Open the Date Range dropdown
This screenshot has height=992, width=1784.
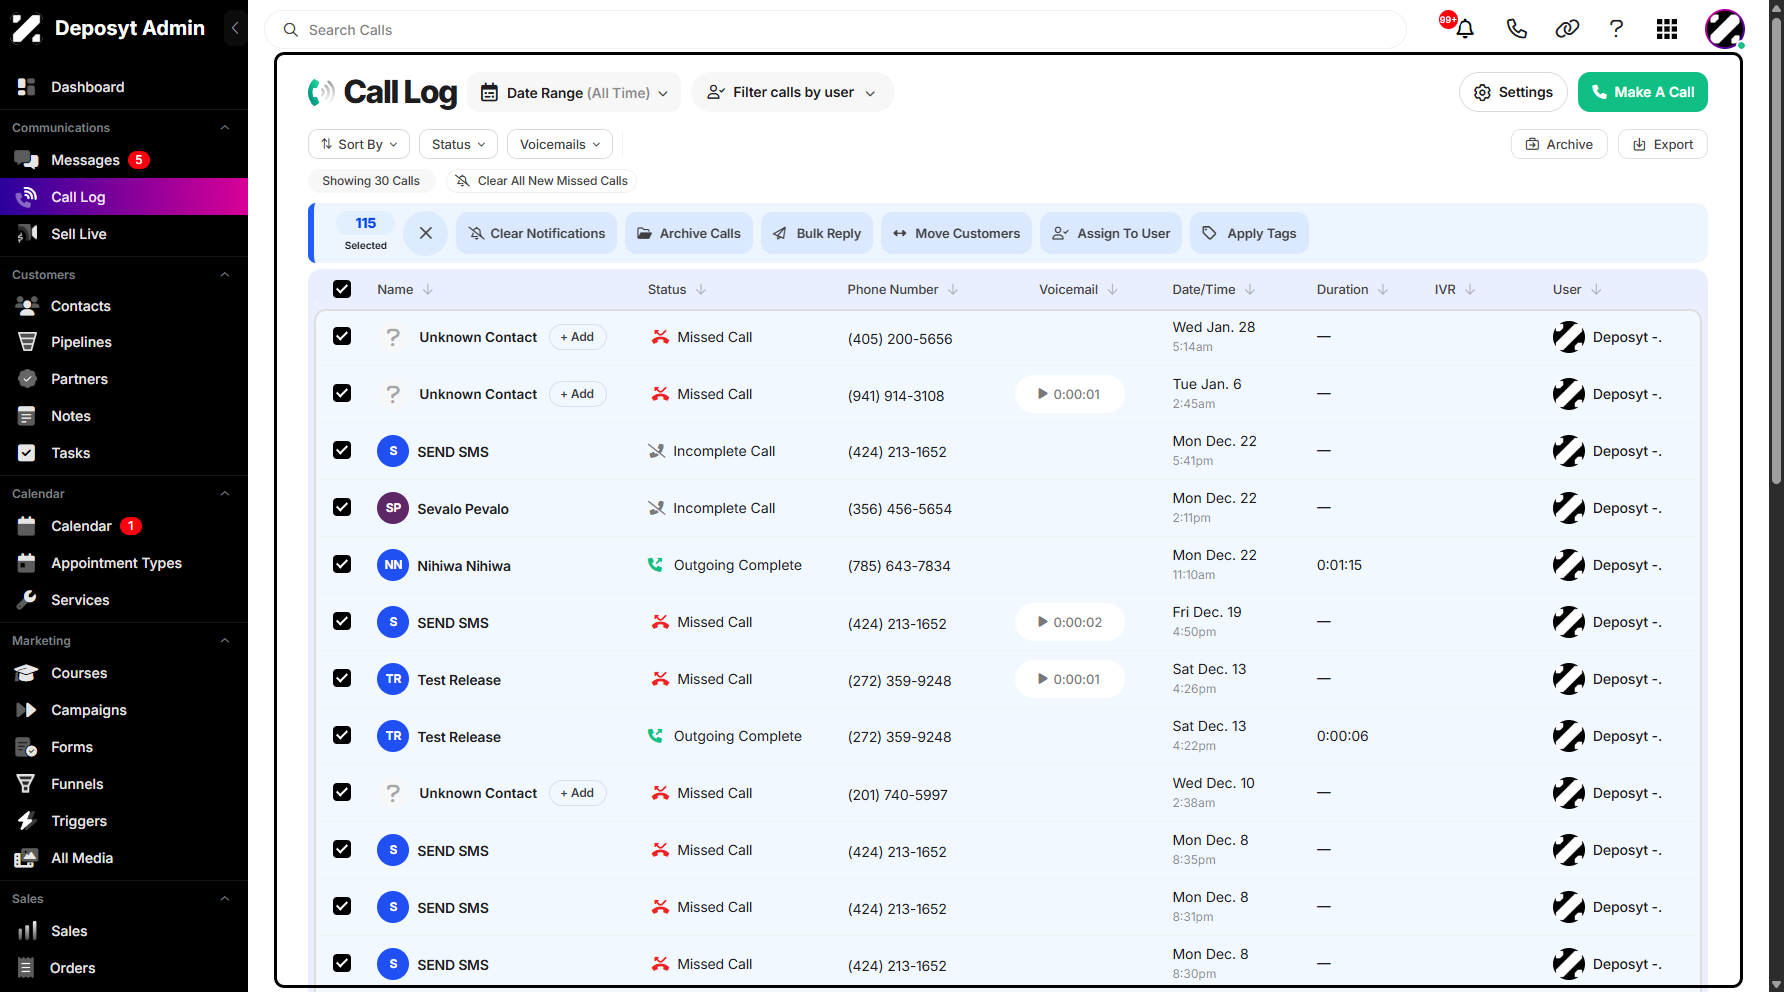[x=574, y=92]
